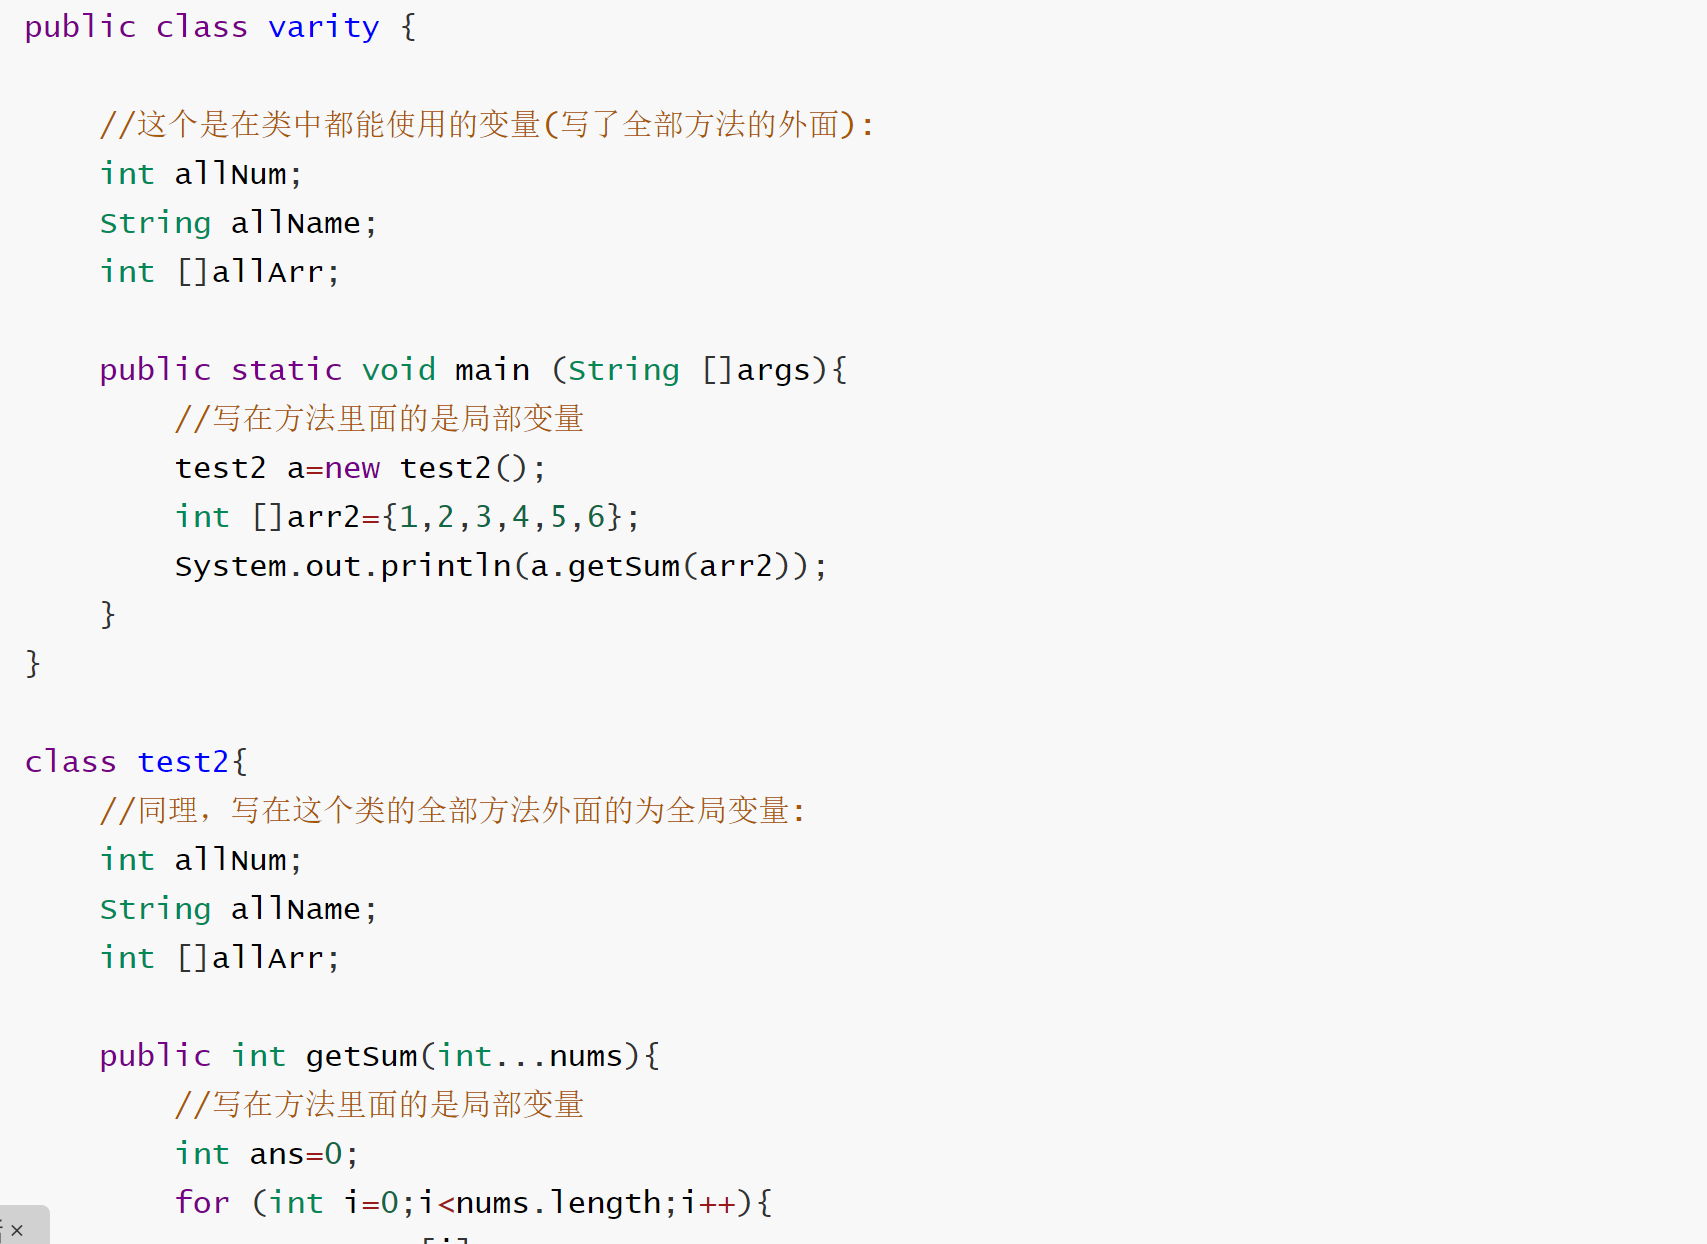Click the 'nums' varargs parameter
The height and width of the screenshot is (1244, 1707).
pos(586,1056)
